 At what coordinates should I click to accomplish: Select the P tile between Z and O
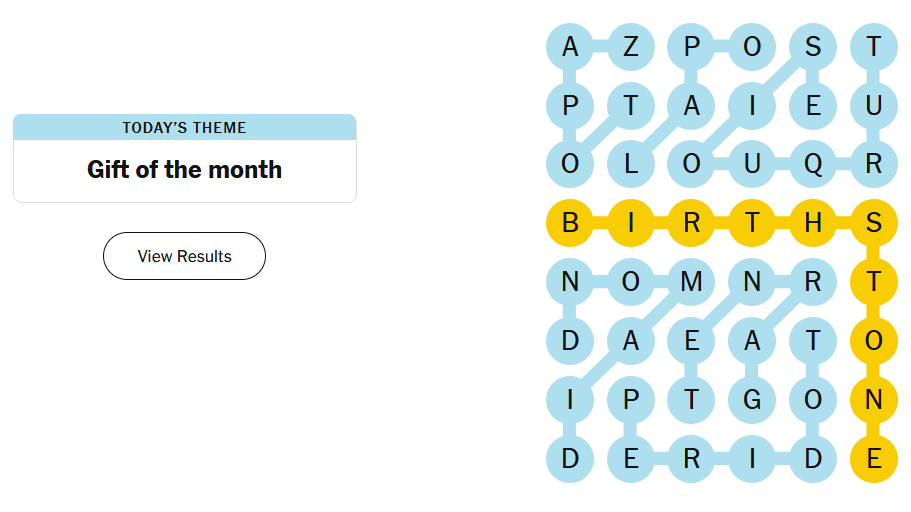(x=692, y=46)
